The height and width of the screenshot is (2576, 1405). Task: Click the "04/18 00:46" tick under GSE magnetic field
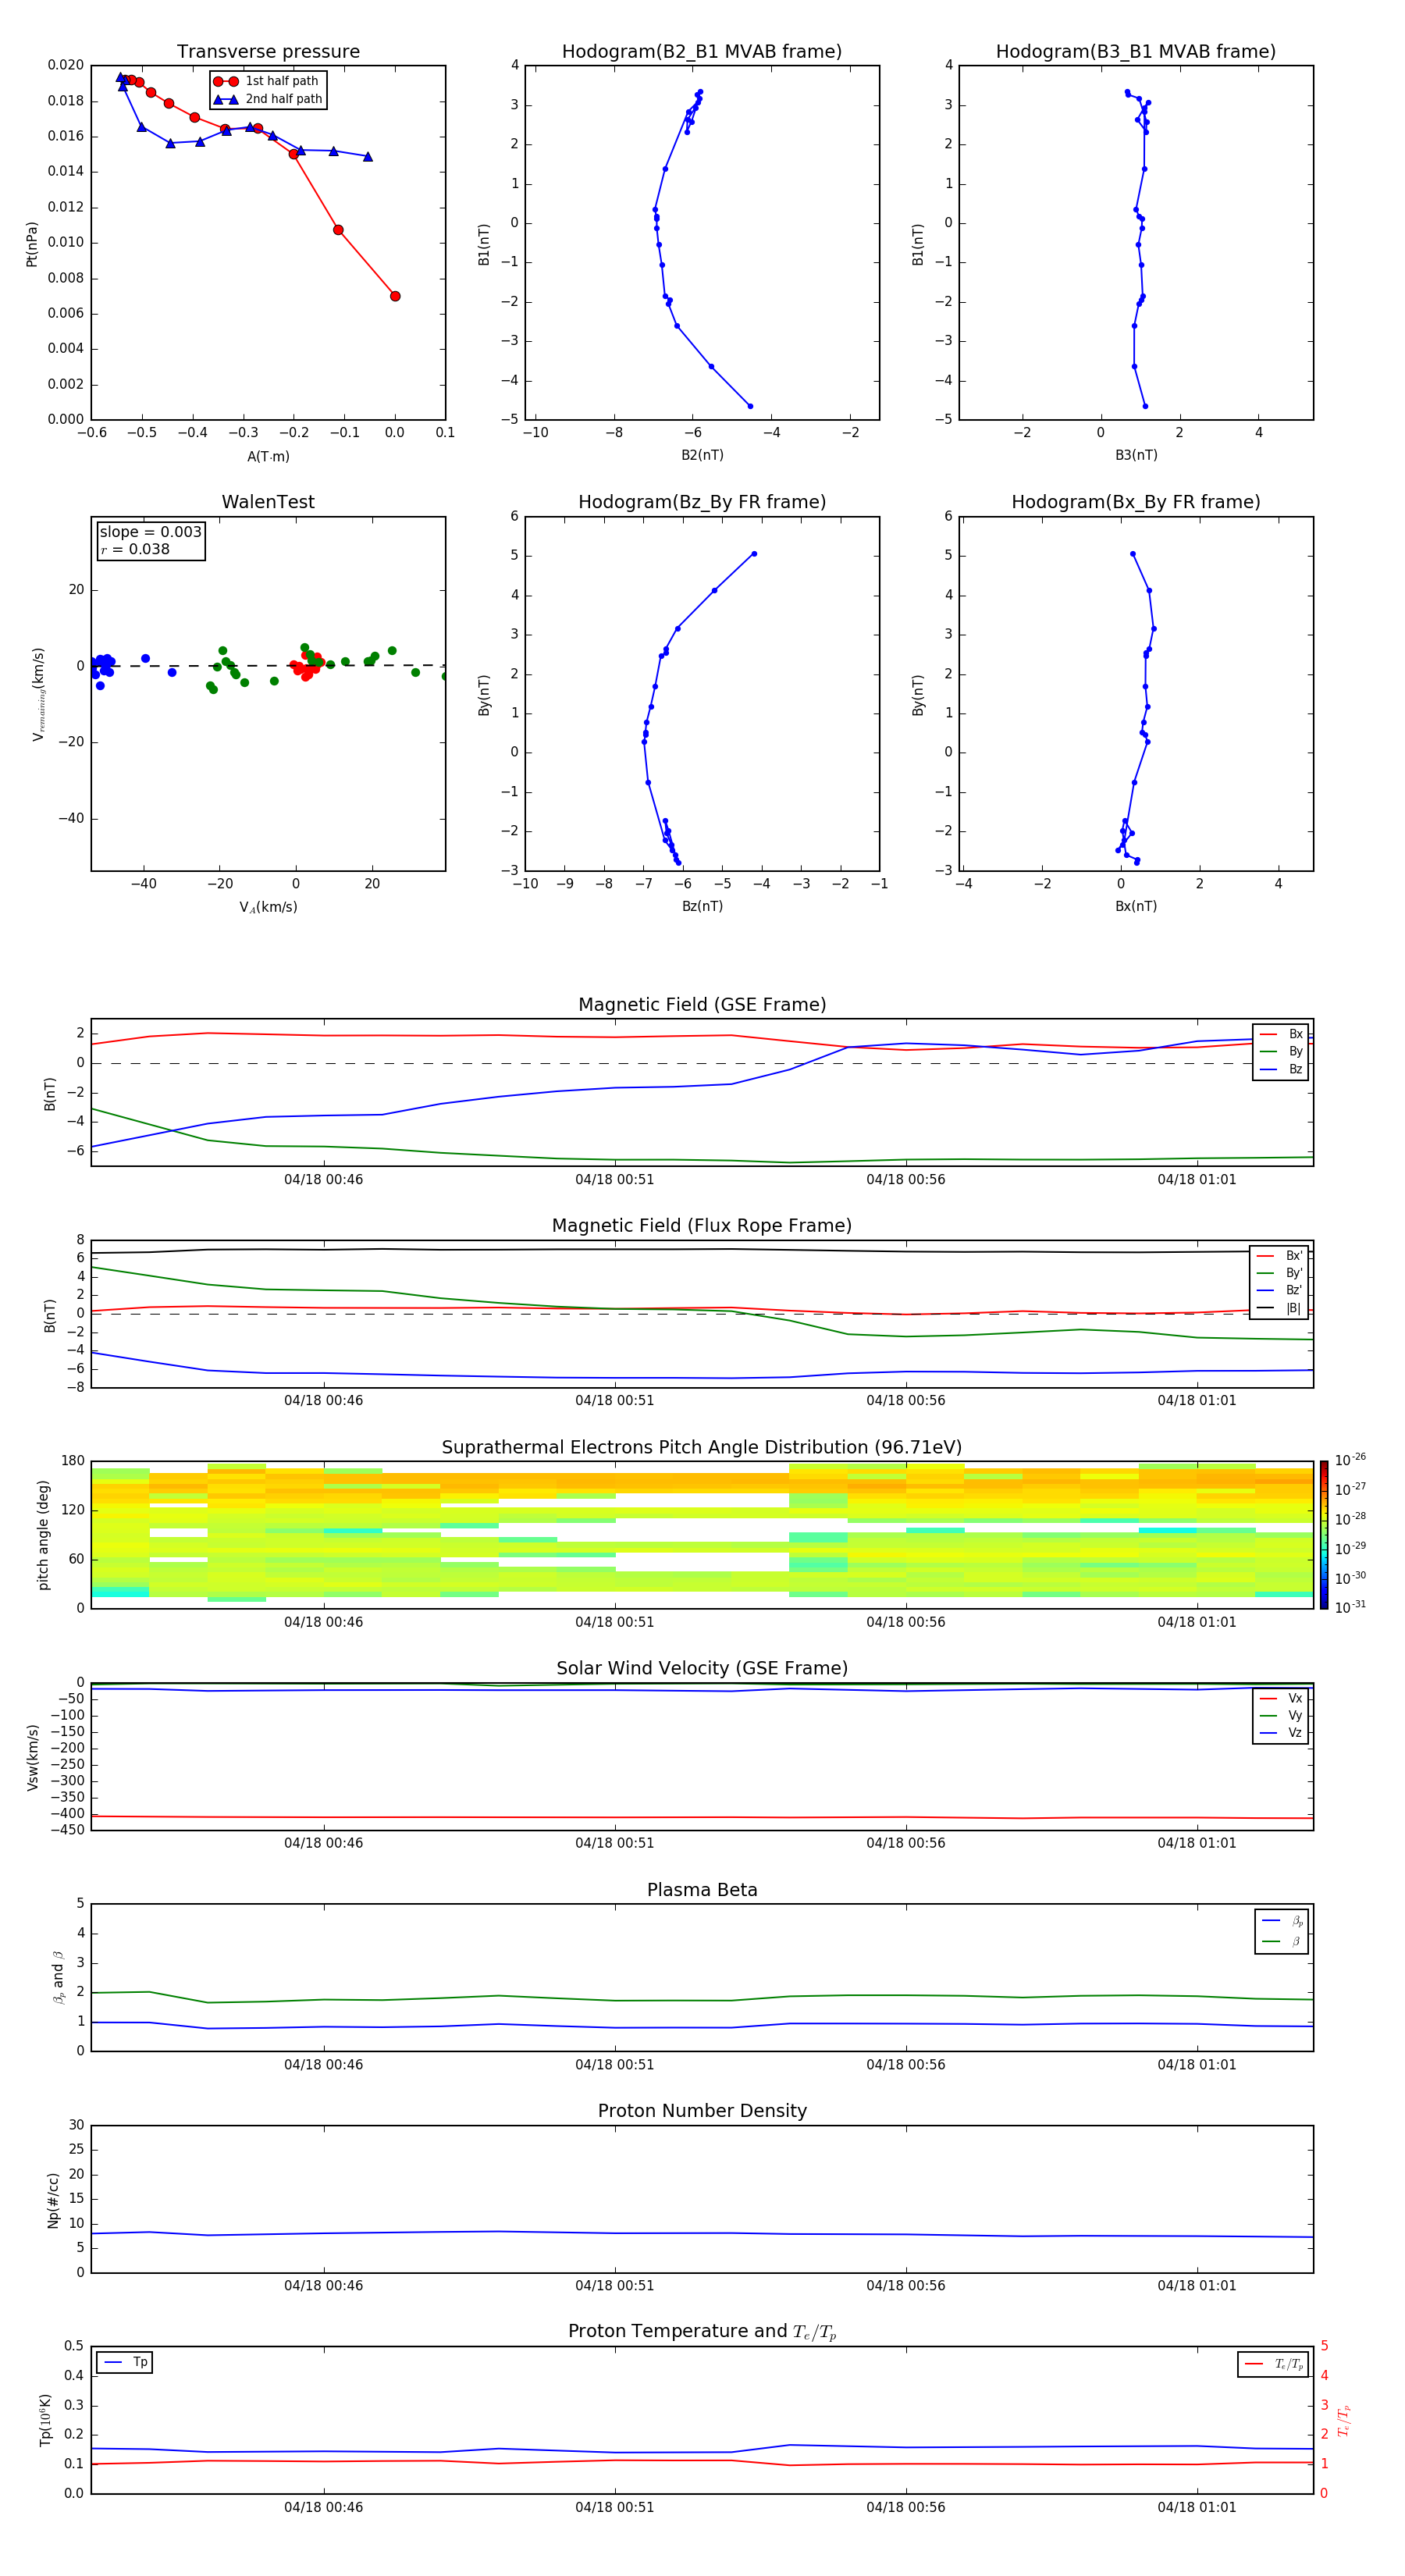pos(323,1180)
